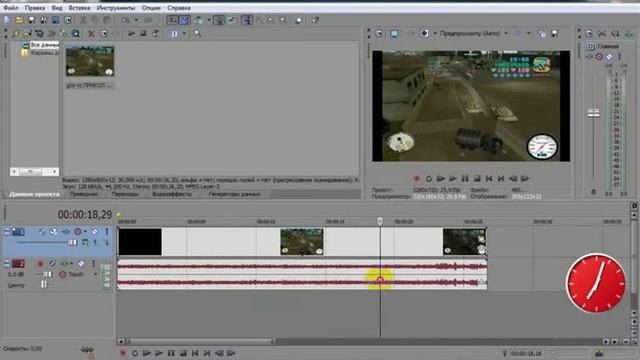
Task: Create a new project from main toolbar
Action: pos(7,20)
